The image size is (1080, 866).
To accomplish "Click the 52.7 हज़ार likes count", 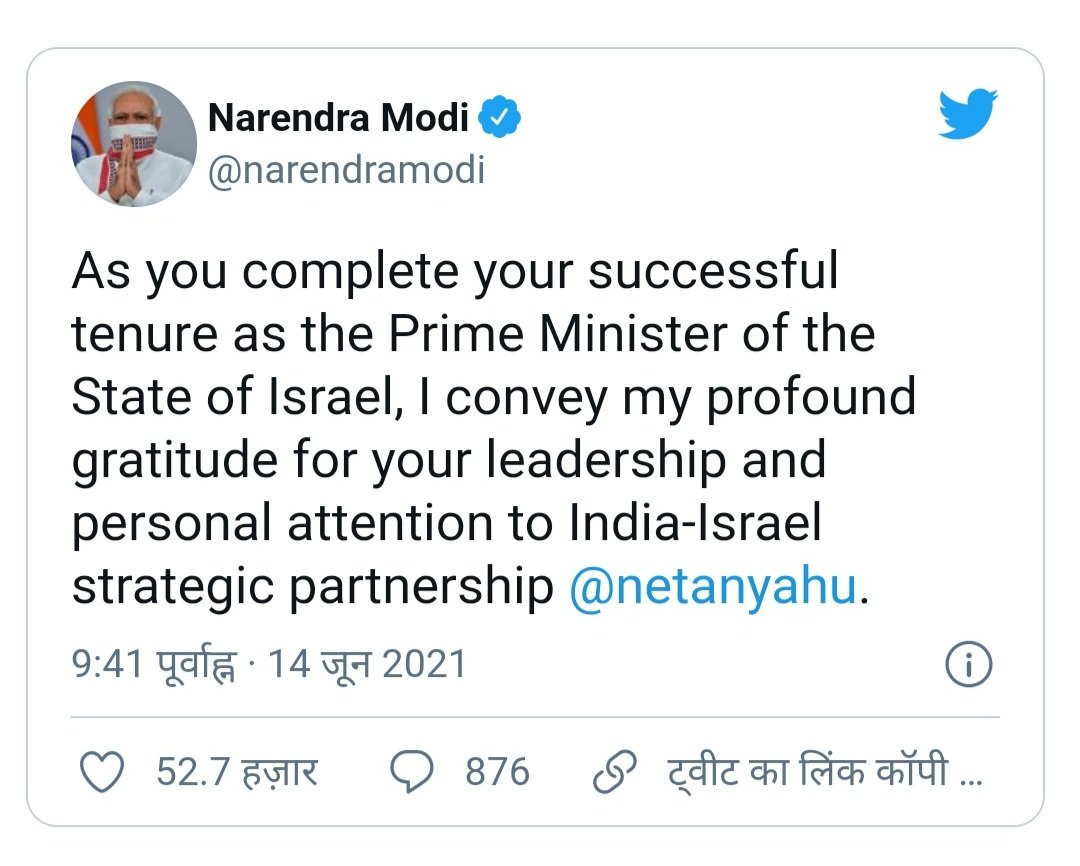I will pyautogui.click(x=237, y=772).
